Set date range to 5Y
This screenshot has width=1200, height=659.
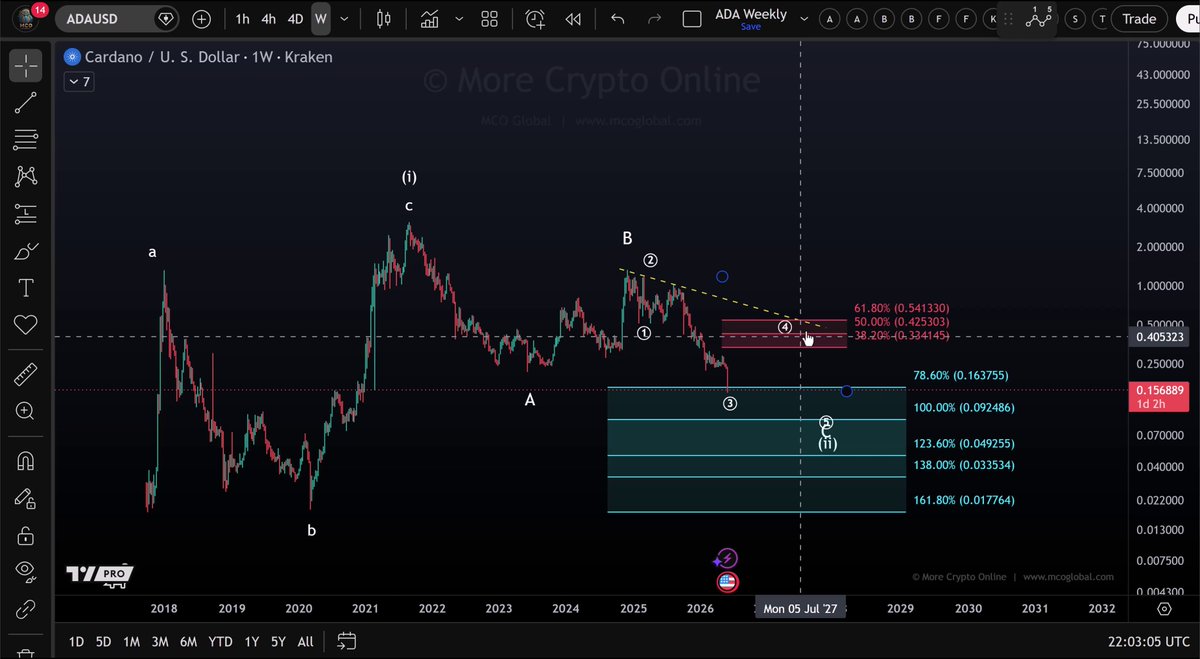[278, 641]
